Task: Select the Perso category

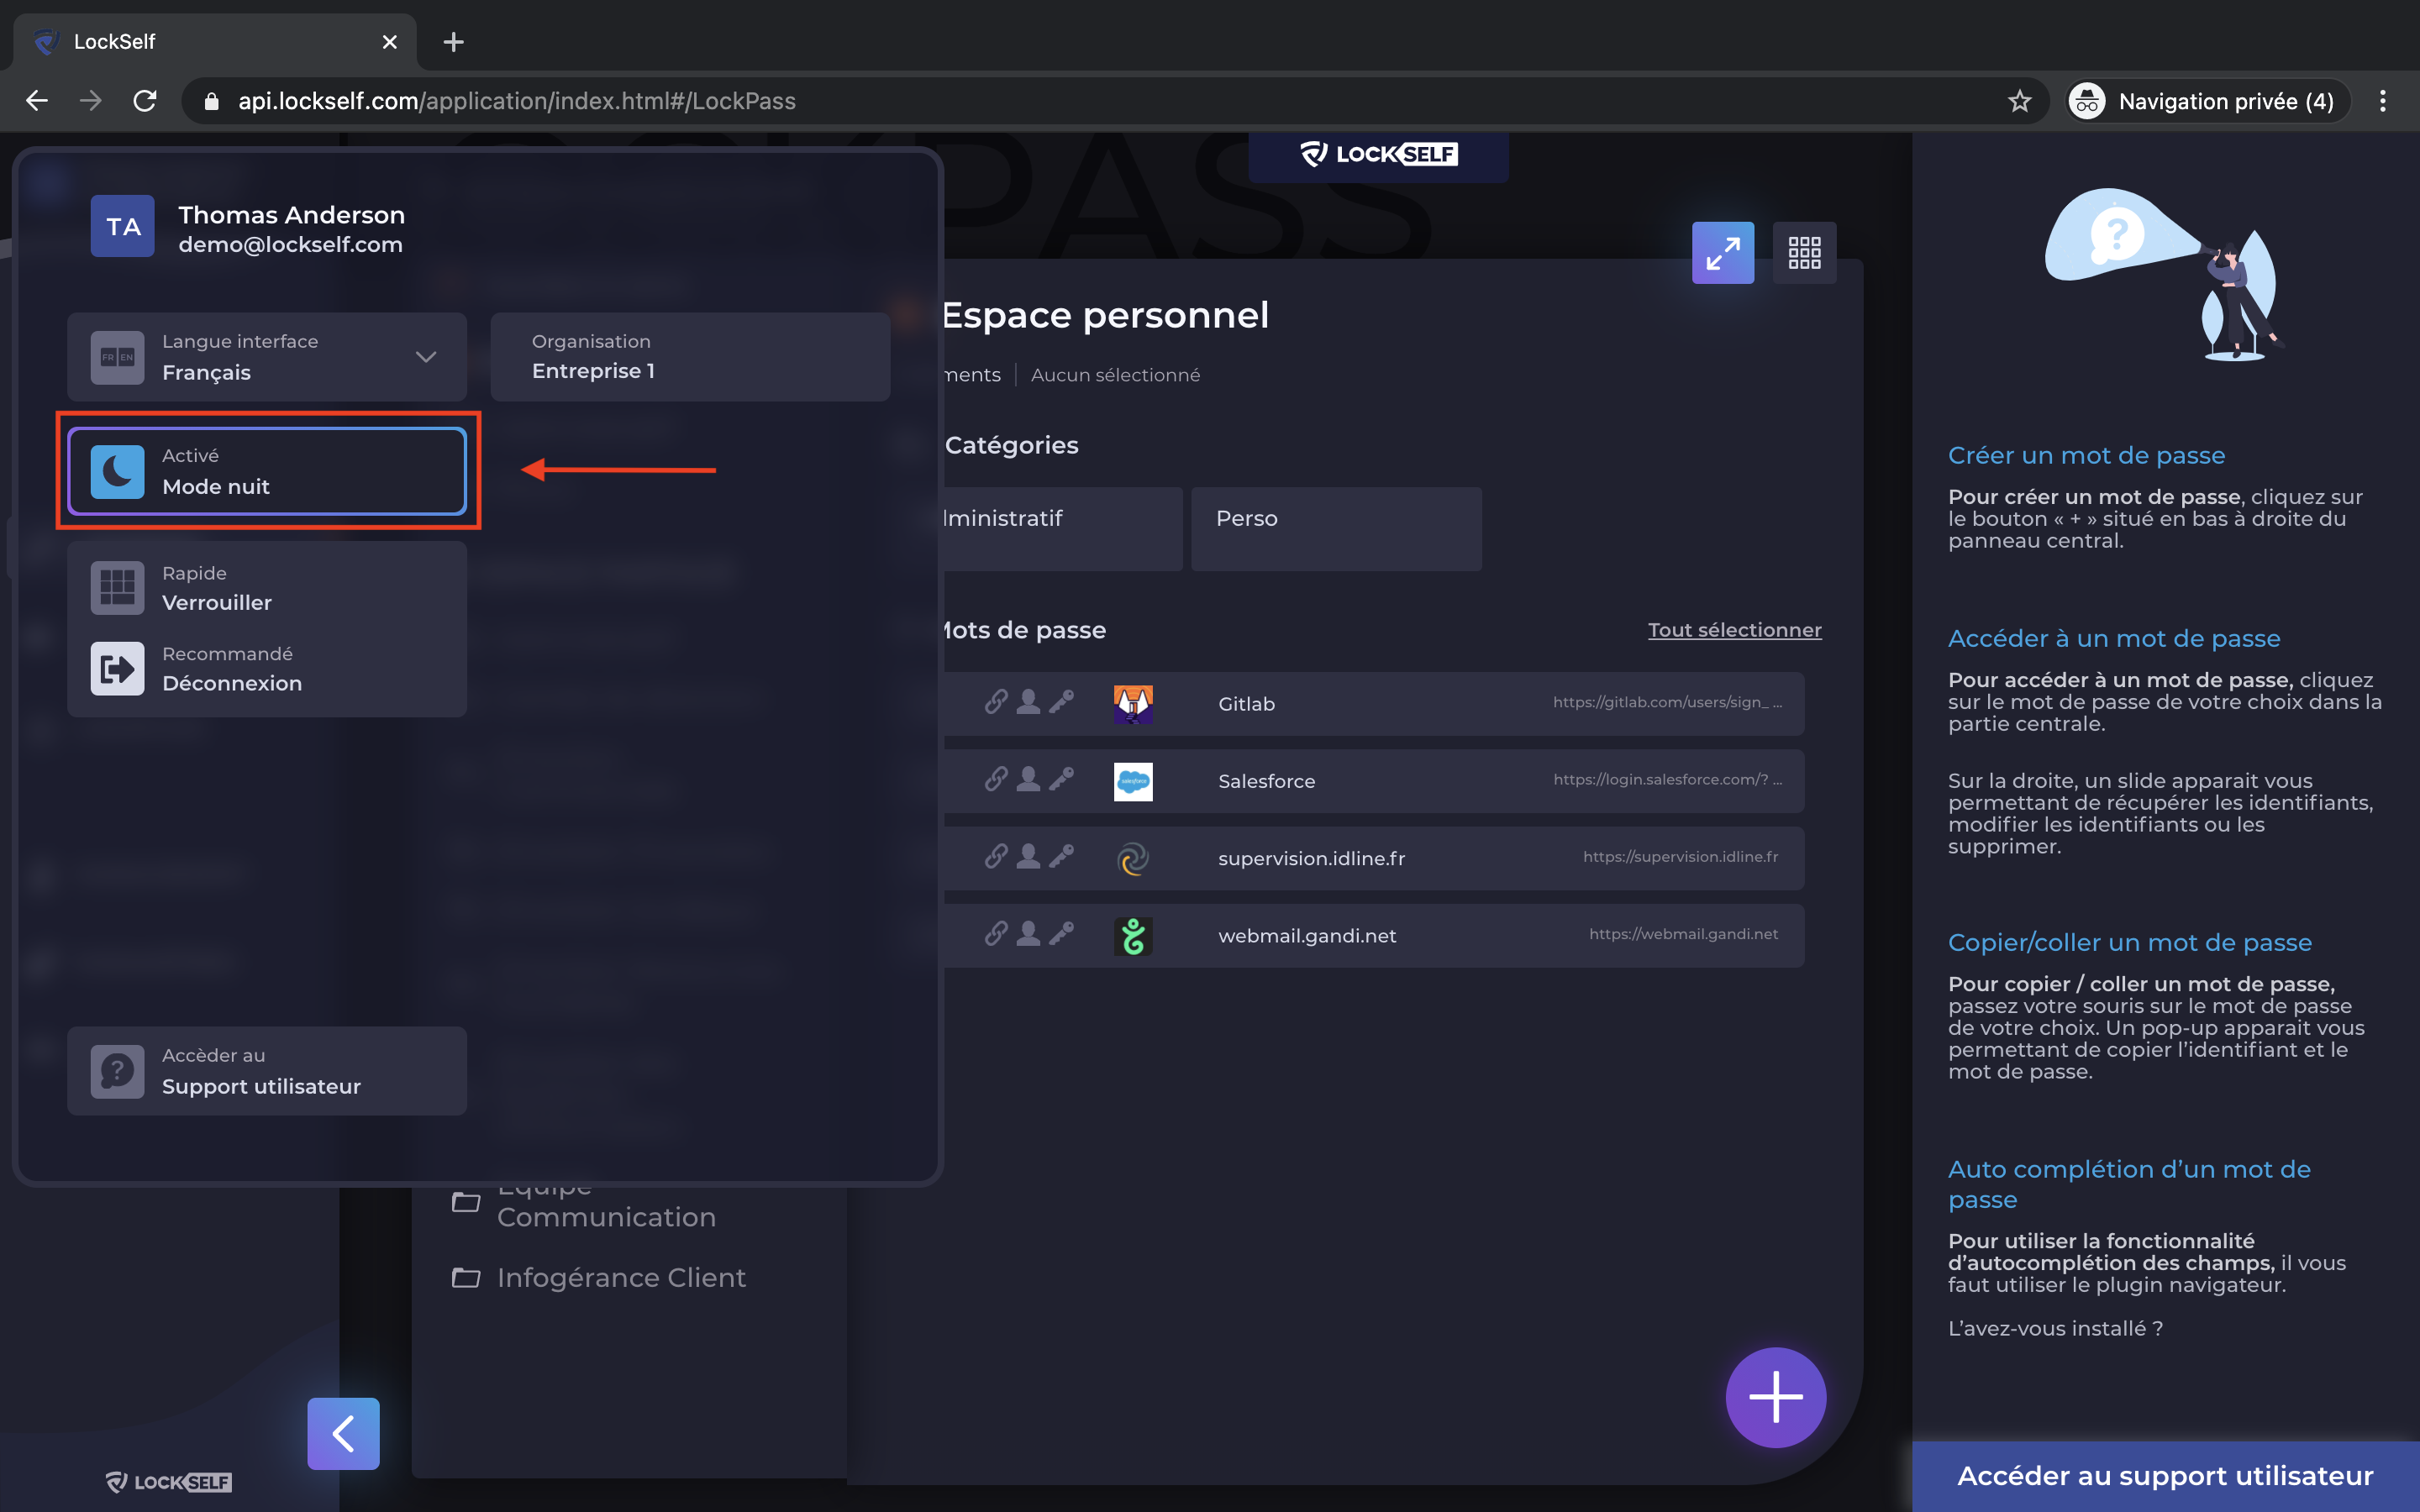Action: [1336, 529]
